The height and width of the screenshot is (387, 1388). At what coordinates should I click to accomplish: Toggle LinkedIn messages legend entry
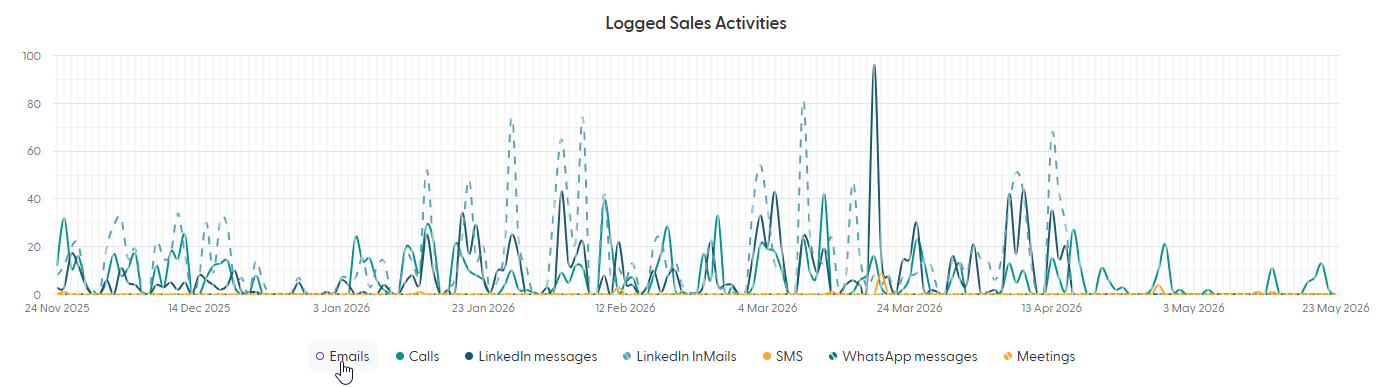531,356
